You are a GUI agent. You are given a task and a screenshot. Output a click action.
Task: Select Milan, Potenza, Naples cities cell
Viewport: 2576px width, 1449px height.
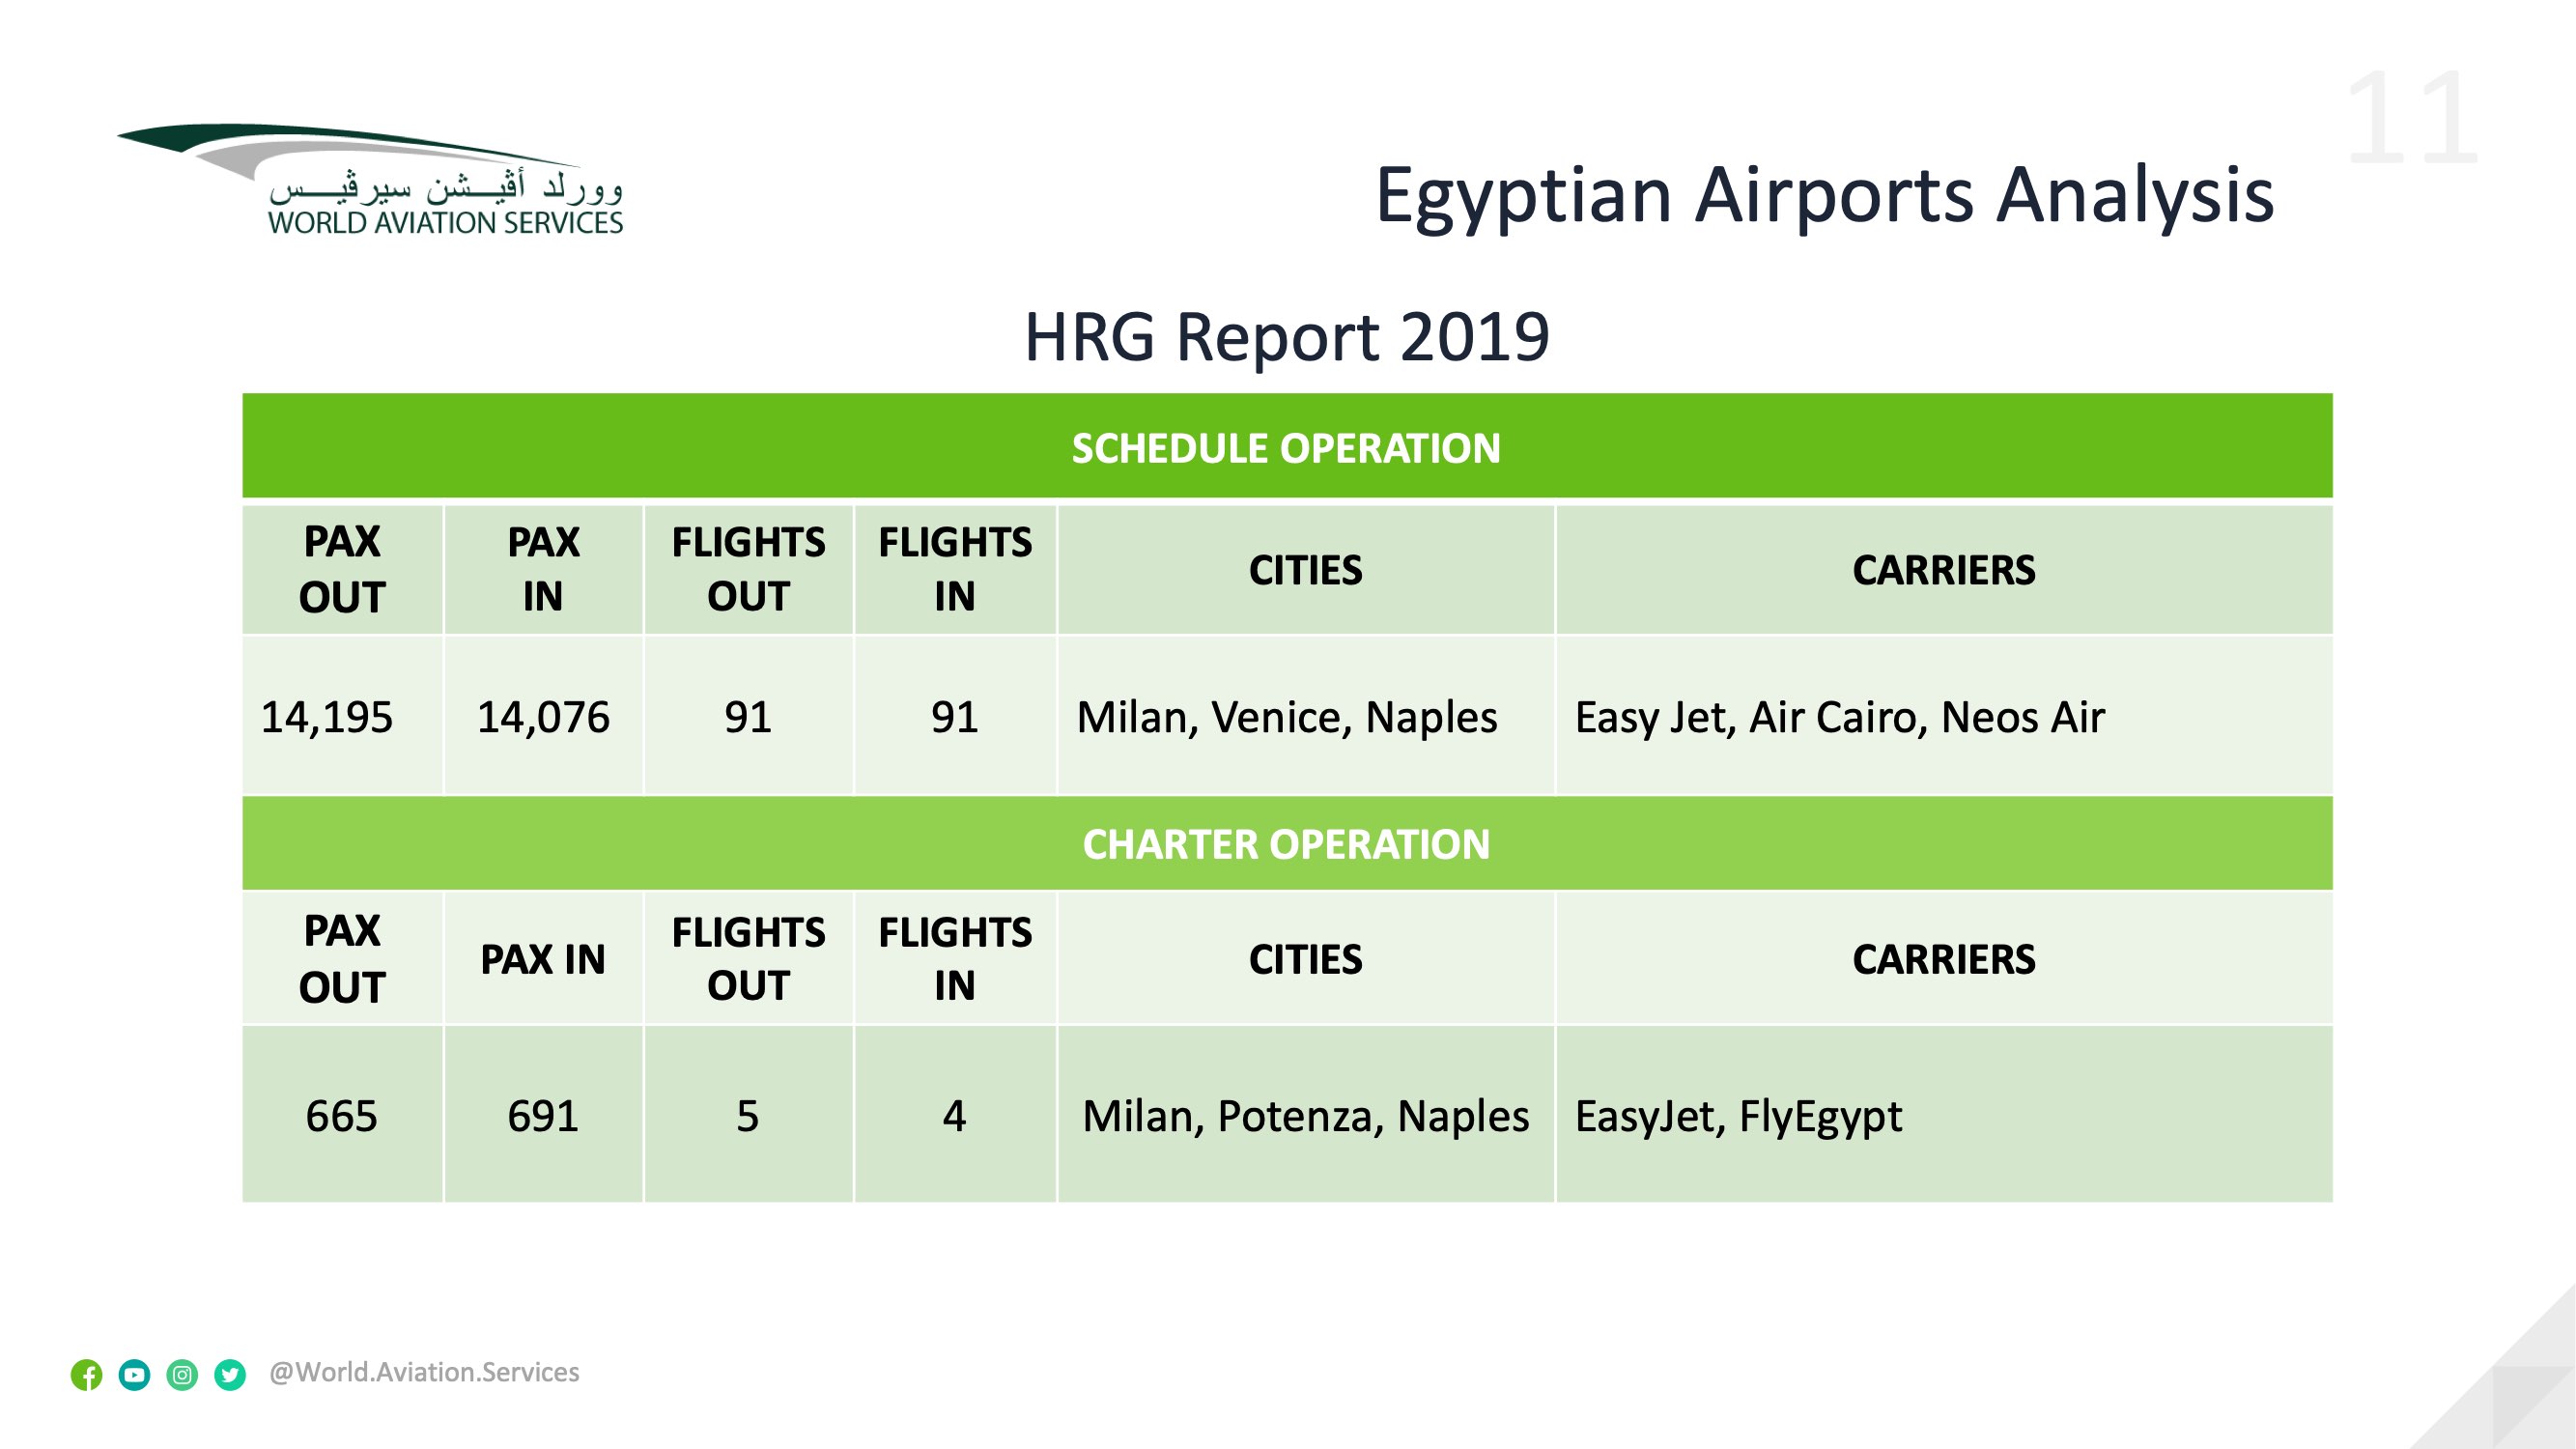(1306, 1114)
